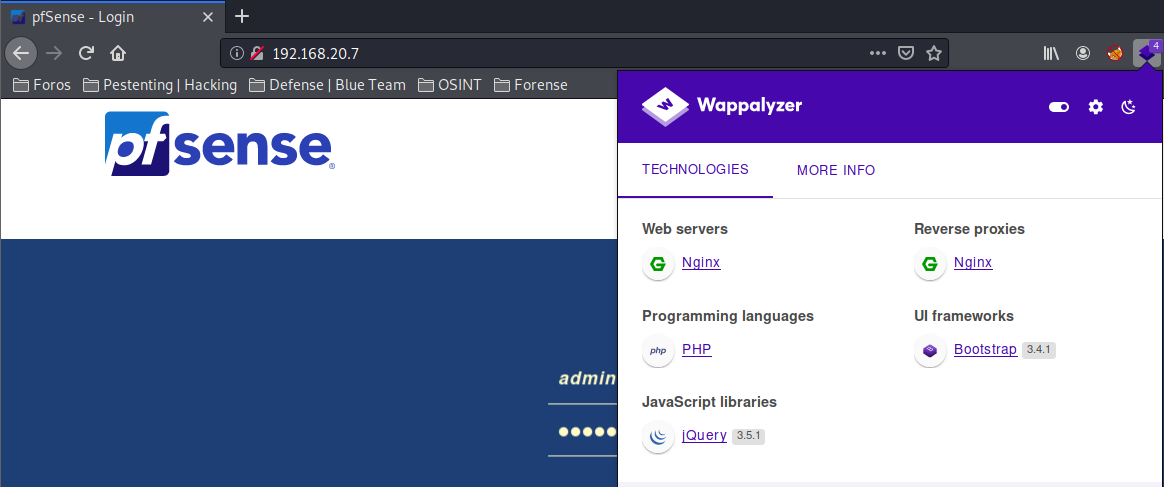Click the pfSense logo
1164x487 pixels.
point(220,143)
